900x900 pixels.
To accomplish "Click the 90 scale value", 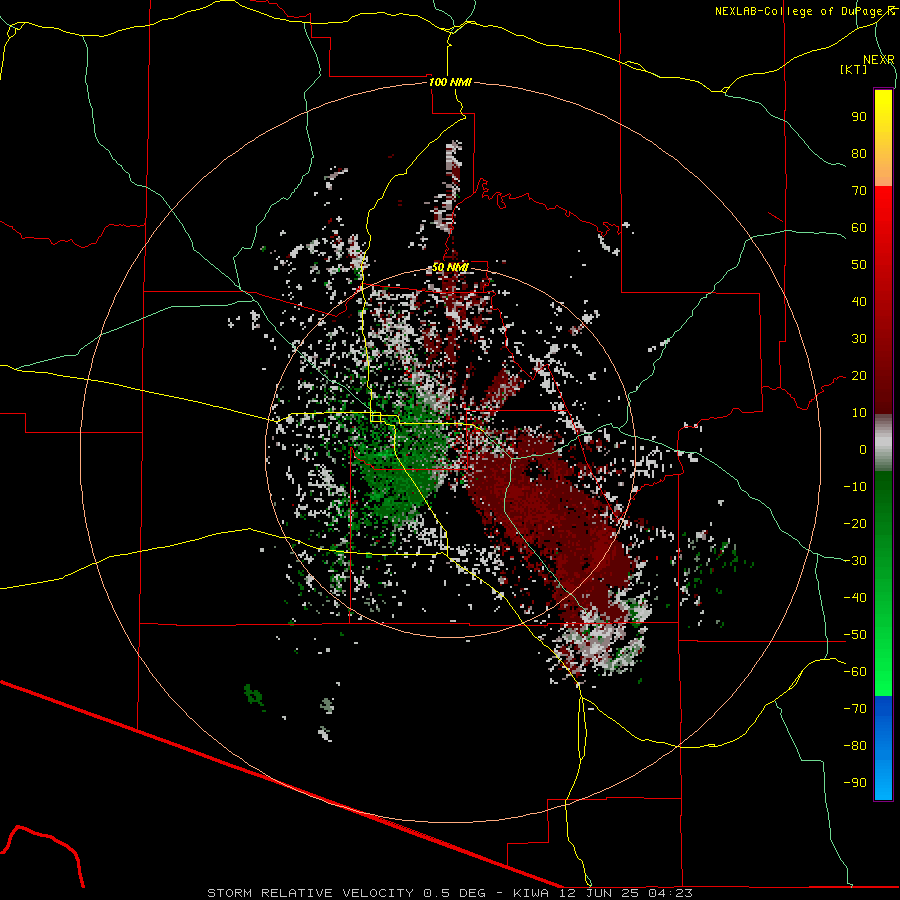I will pos(859,117).
